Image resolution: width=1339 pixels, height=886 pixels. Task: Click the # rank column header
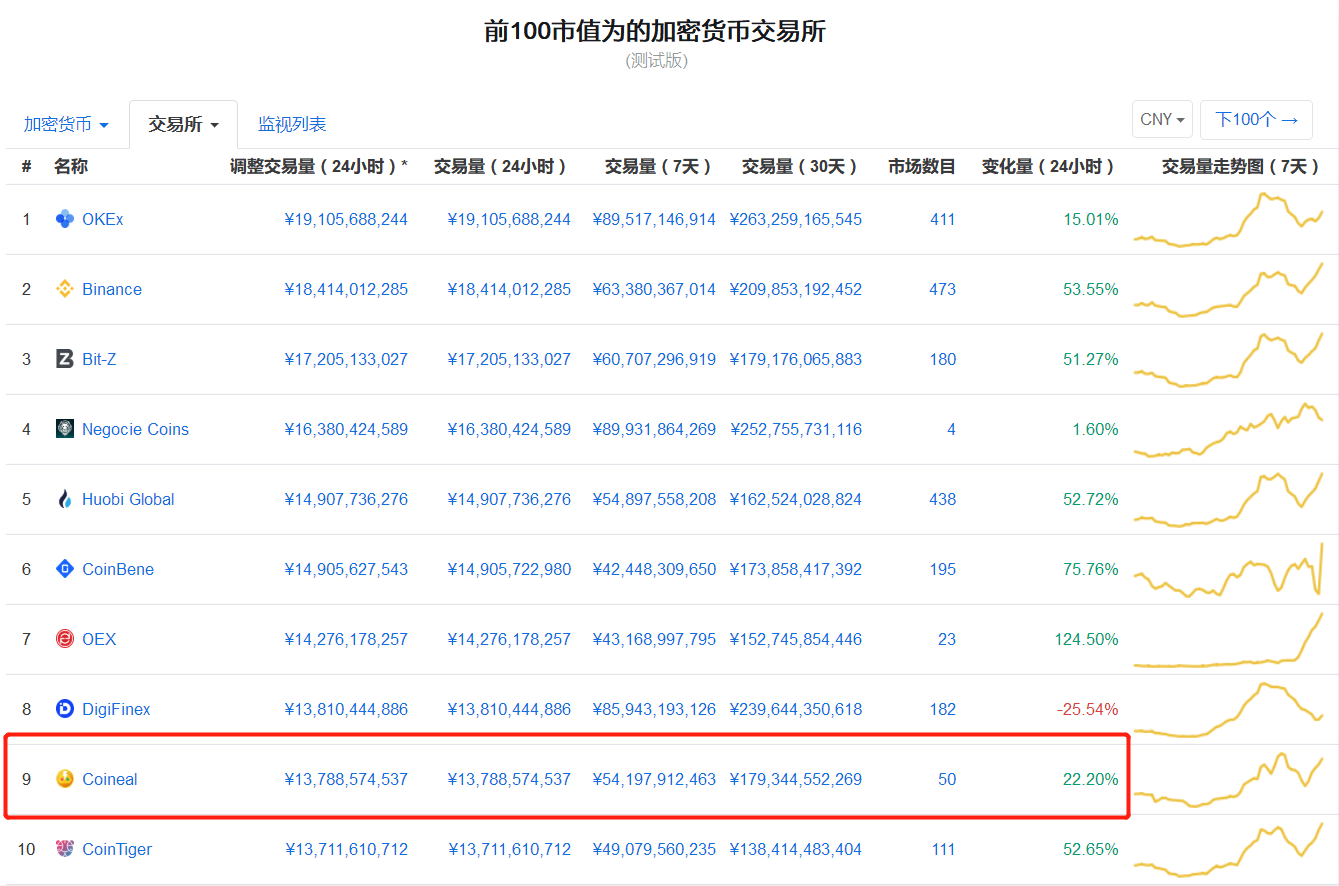click(x=26, y=167)
